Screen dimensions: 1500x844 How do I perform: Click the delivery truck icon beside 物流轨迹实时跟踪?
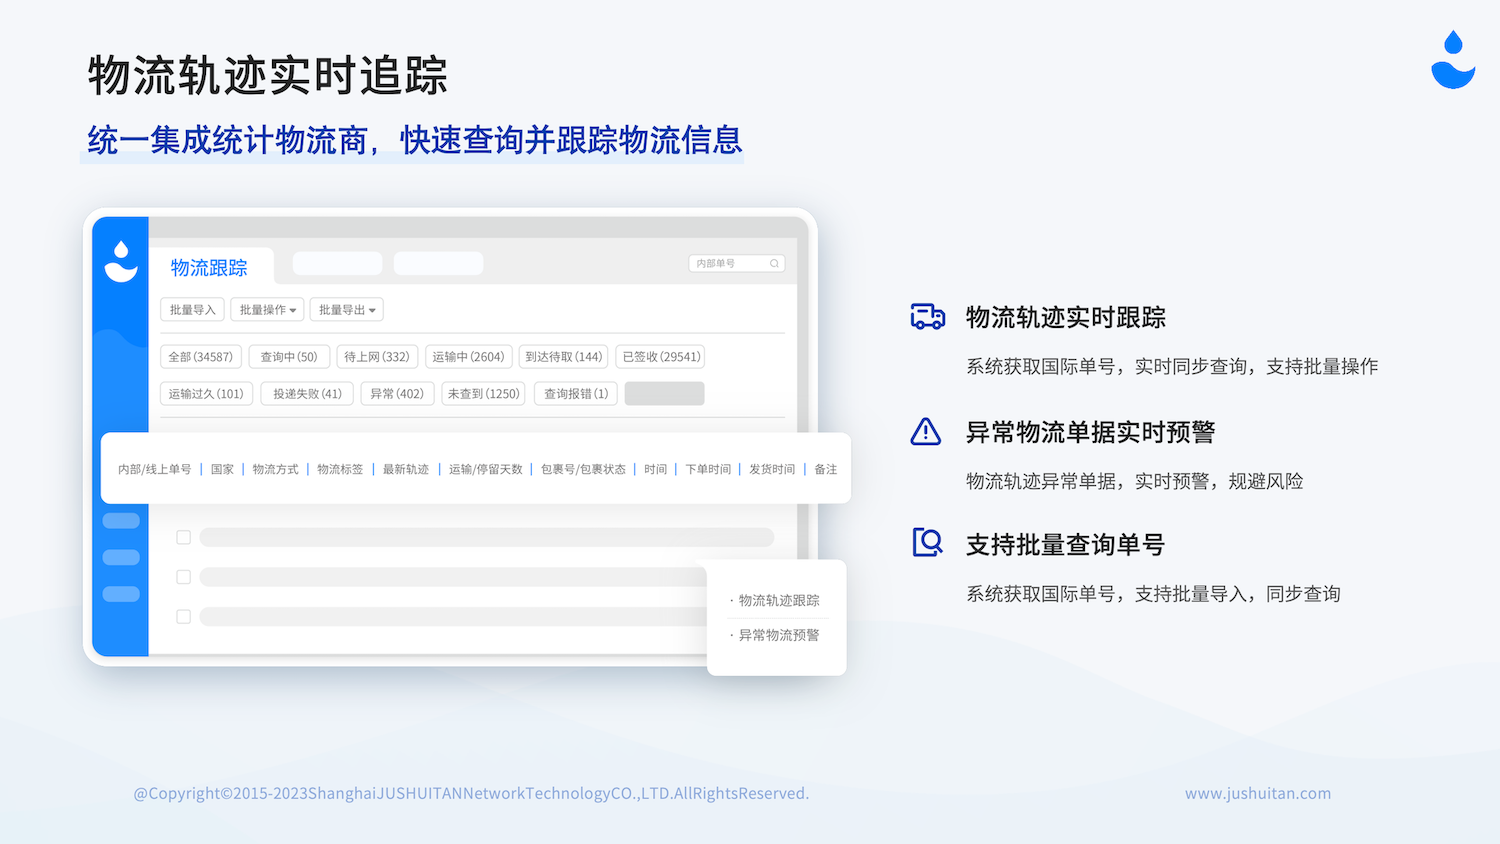(927, 317)
